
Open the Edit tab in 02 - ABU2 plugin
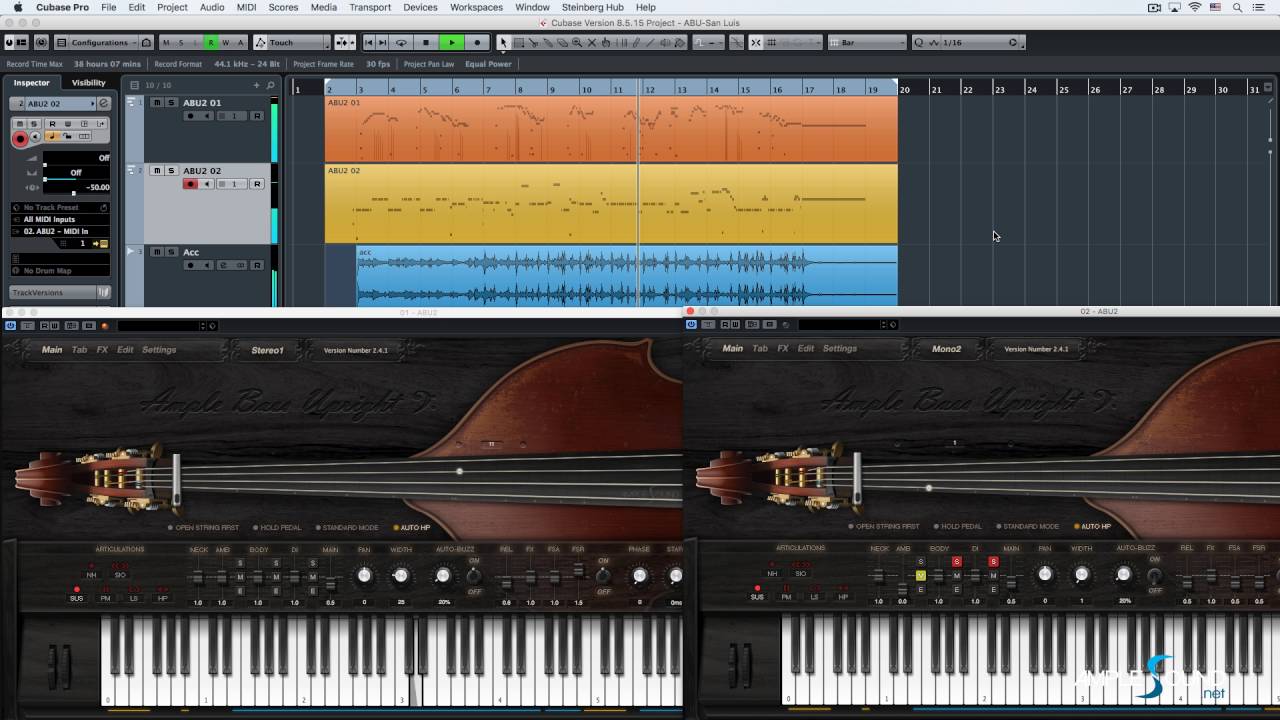click(806, 349)
